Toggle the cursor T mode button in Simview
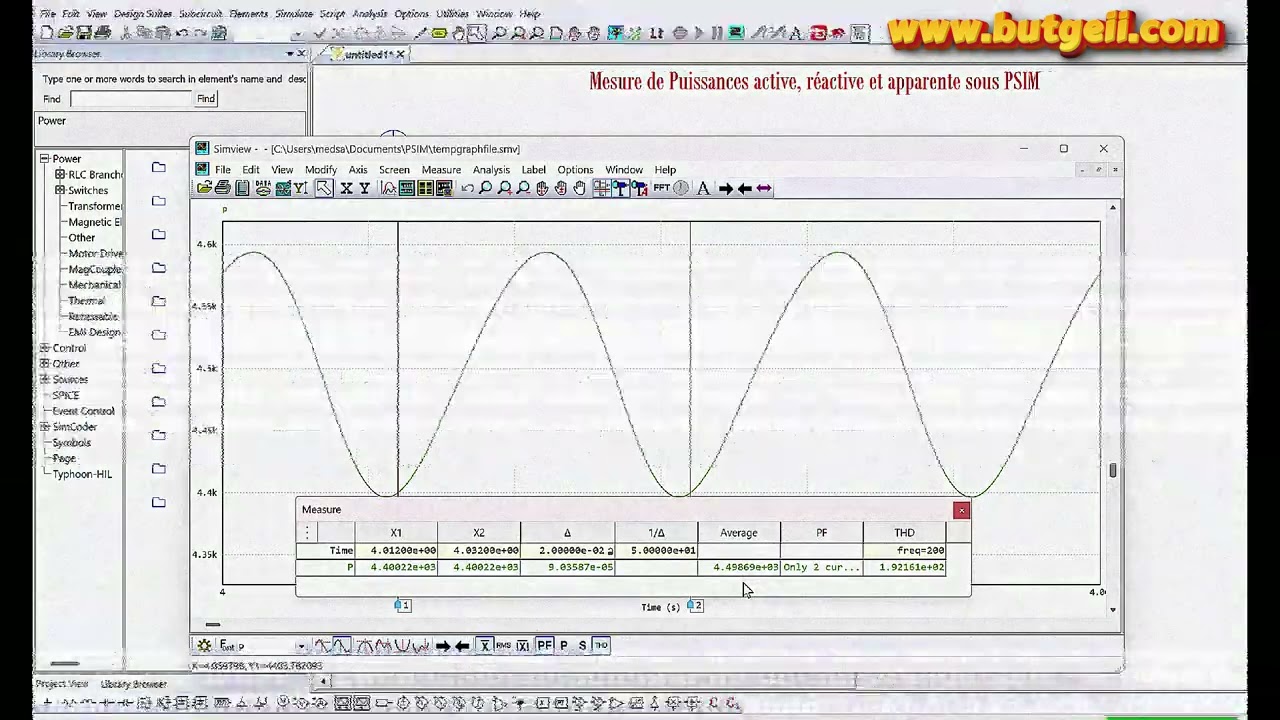The image size is (1280, 720). tap(621, 188)
